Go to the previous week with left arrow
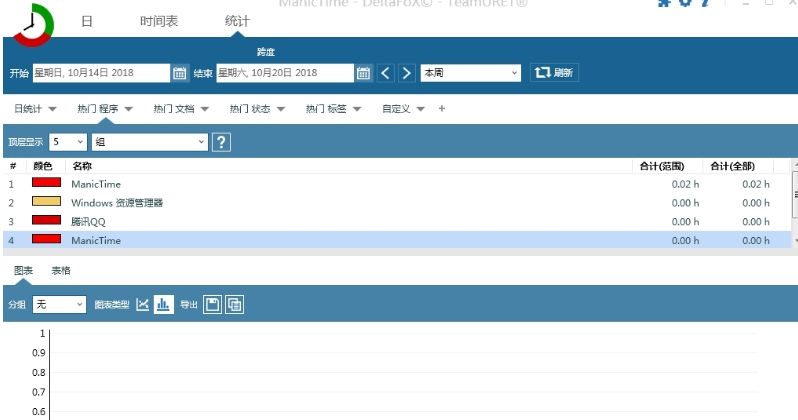Screen dimensions: 798x420 (385, 73)
